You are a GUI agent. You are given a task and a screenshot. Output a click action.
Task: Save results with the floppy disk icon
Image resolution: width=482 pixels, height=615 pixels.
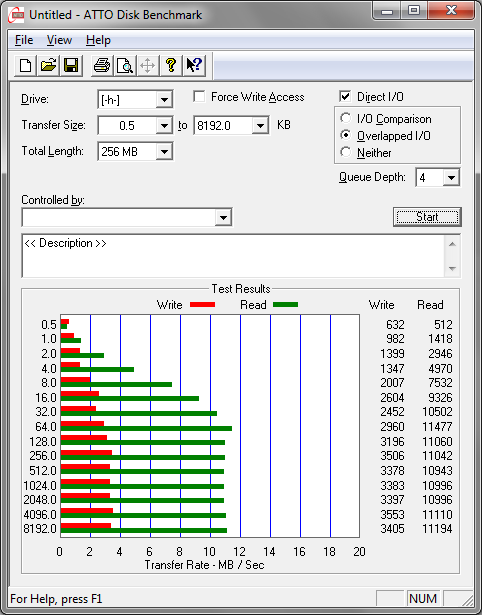click(71, 65)
